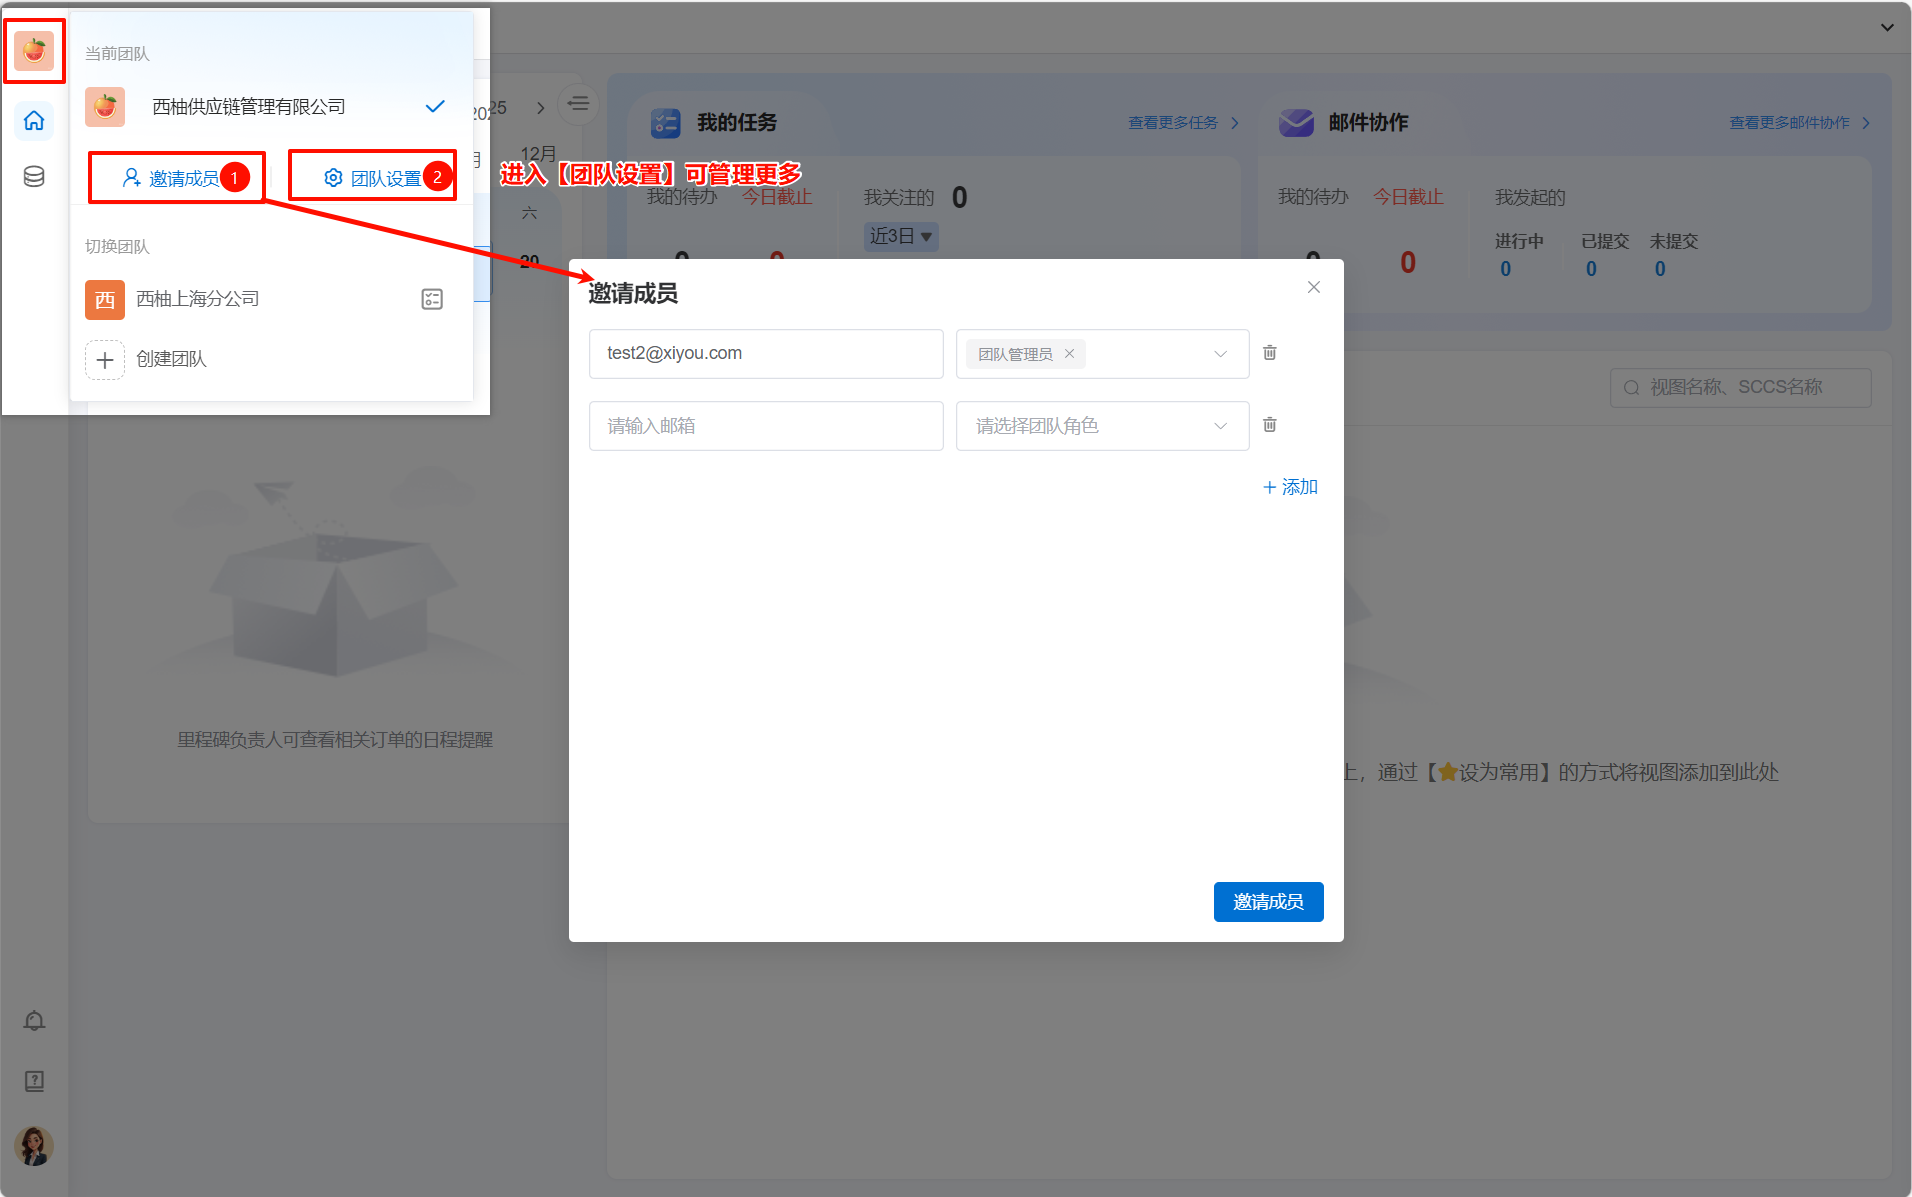Open the user avatar at bottom left
This screenshot has height=1197, width=1912.
pos(34,1146)
